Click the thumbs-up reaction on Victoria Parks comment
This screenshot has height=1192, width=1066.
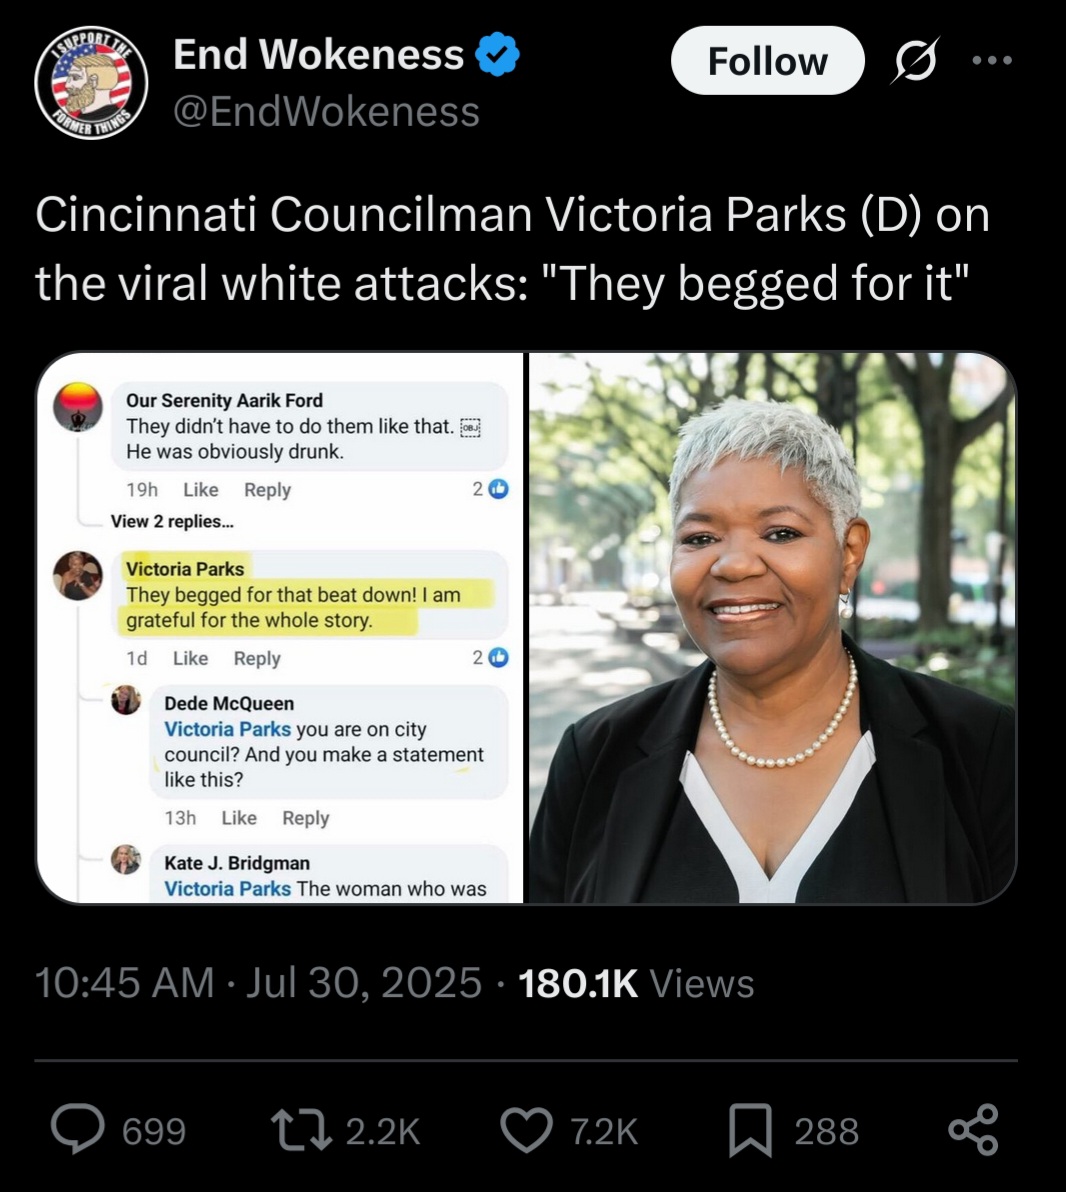[498, 658]
